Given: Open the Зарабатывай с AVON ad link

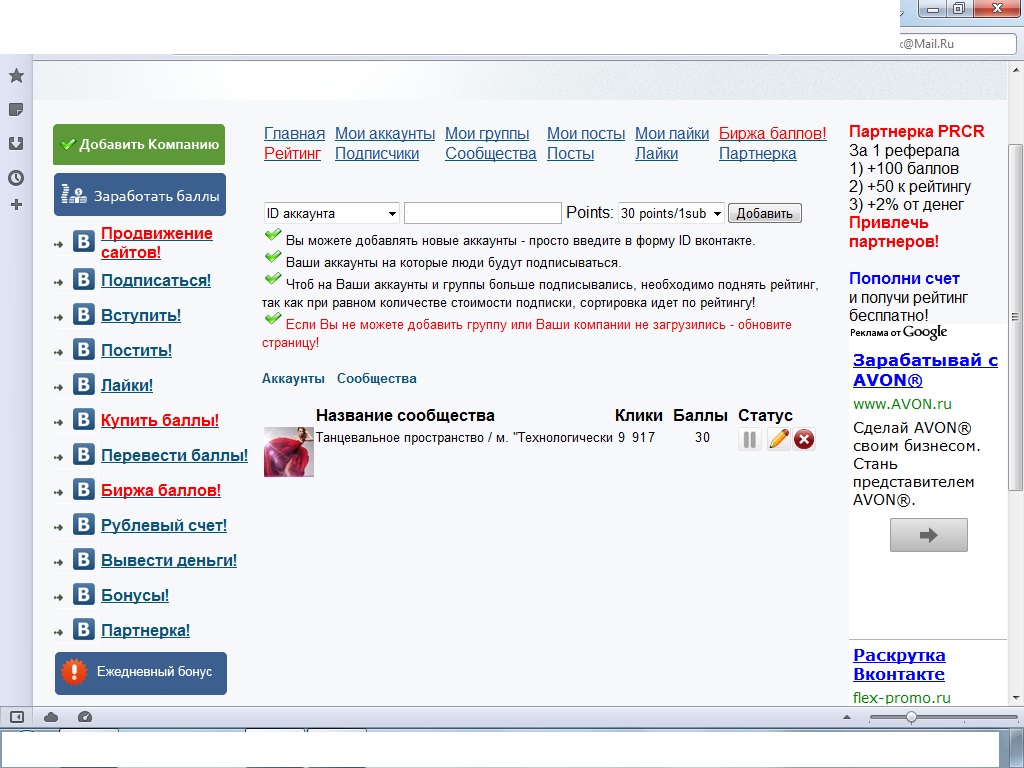Looking at the screenshot, I should point(925,370).
